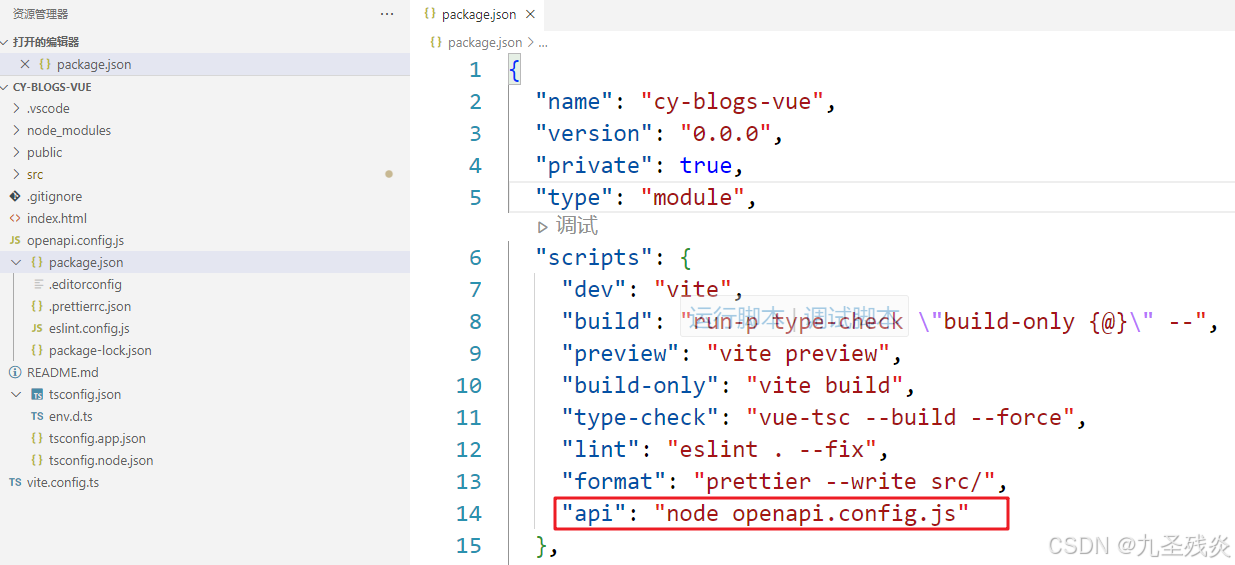Click the 资源管理器 explorer panel title
1235x565 pixels.
pyautogui.click(x=40, y=14)
